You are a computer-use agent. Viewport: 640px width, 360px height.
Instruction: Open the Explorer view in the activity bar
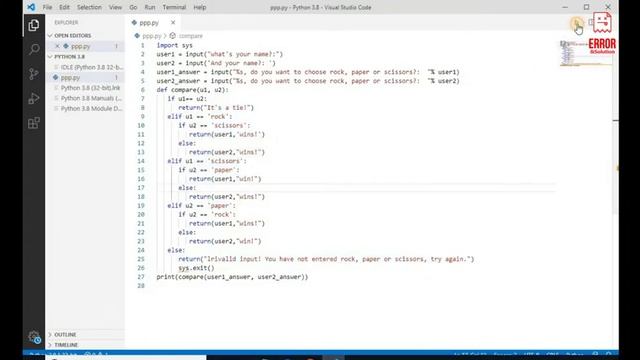[x=34, y=25]
